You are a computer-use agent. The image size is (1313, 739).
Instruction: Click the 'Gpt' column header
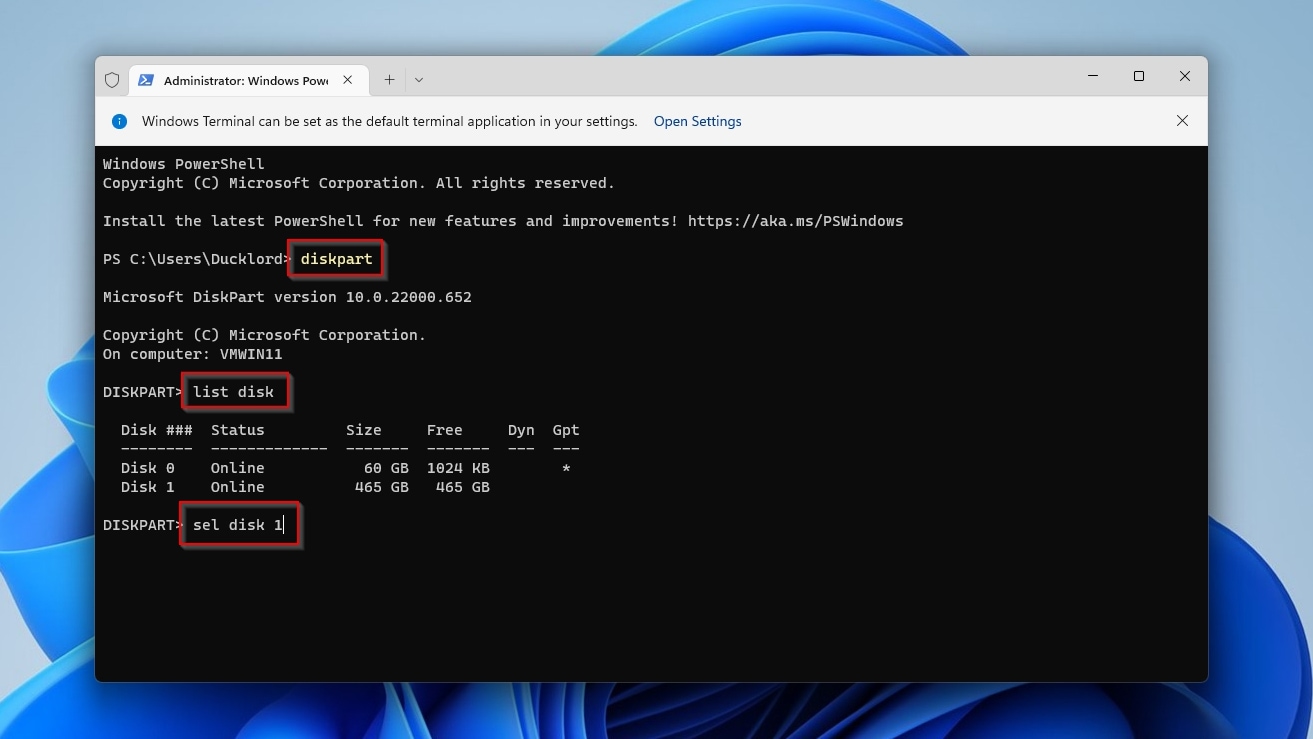[x=566, y=430]
